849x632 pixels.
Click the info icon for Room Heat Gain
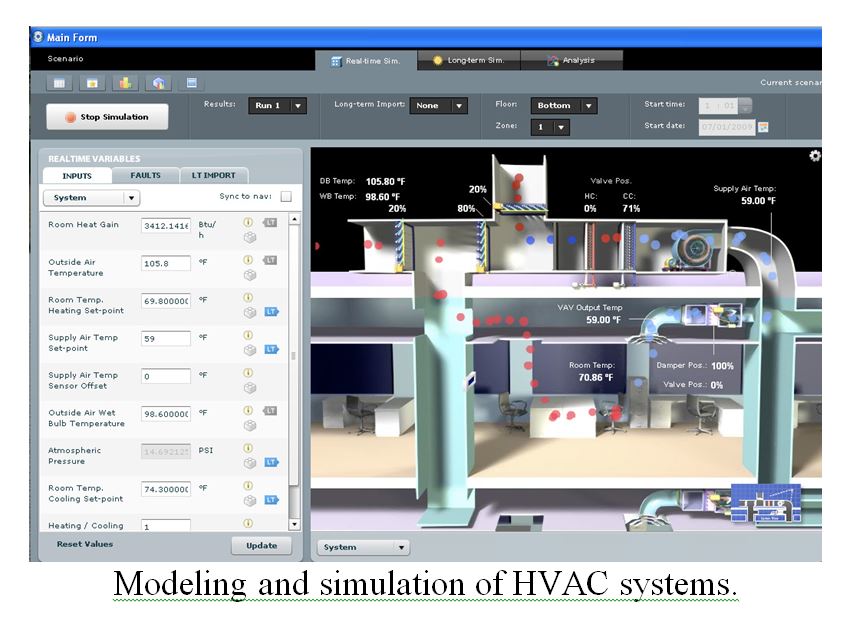[x=248, y=221]
